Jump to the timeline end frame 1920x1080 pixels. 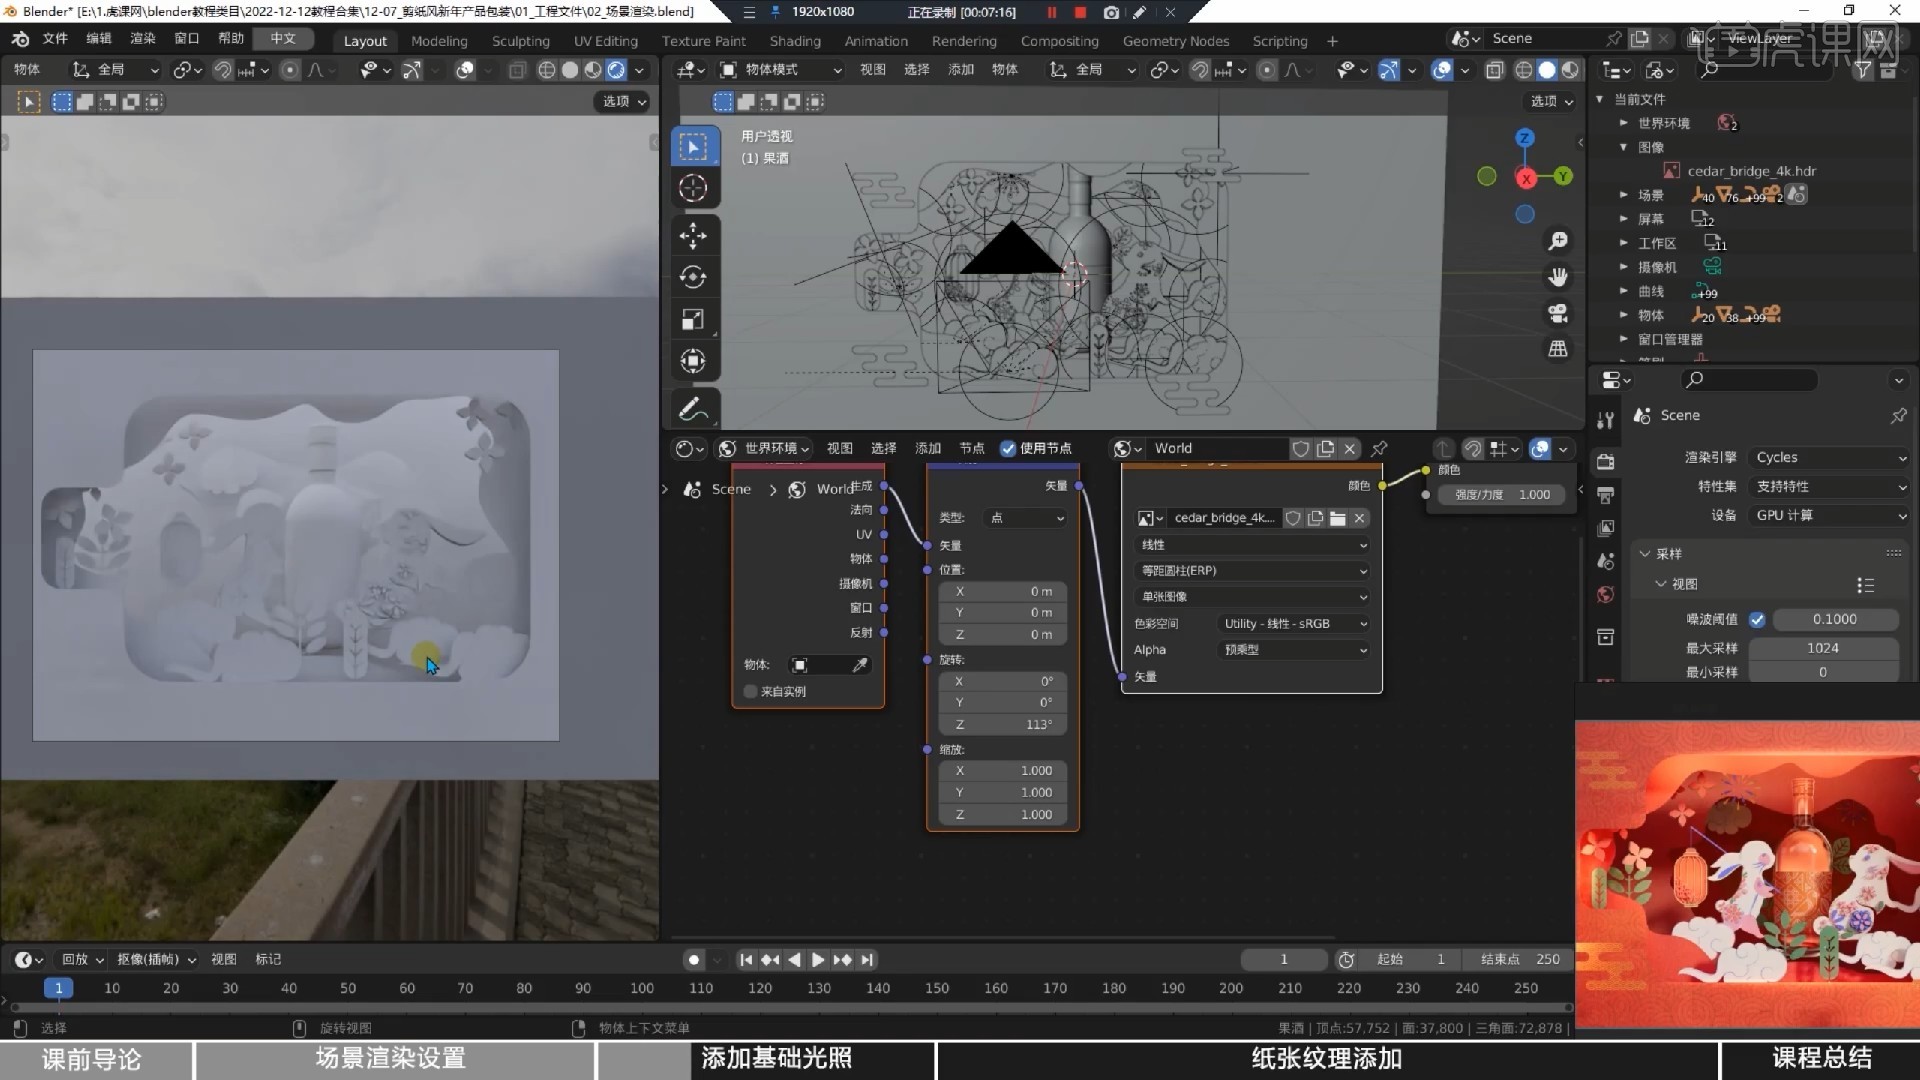(867, 960)
